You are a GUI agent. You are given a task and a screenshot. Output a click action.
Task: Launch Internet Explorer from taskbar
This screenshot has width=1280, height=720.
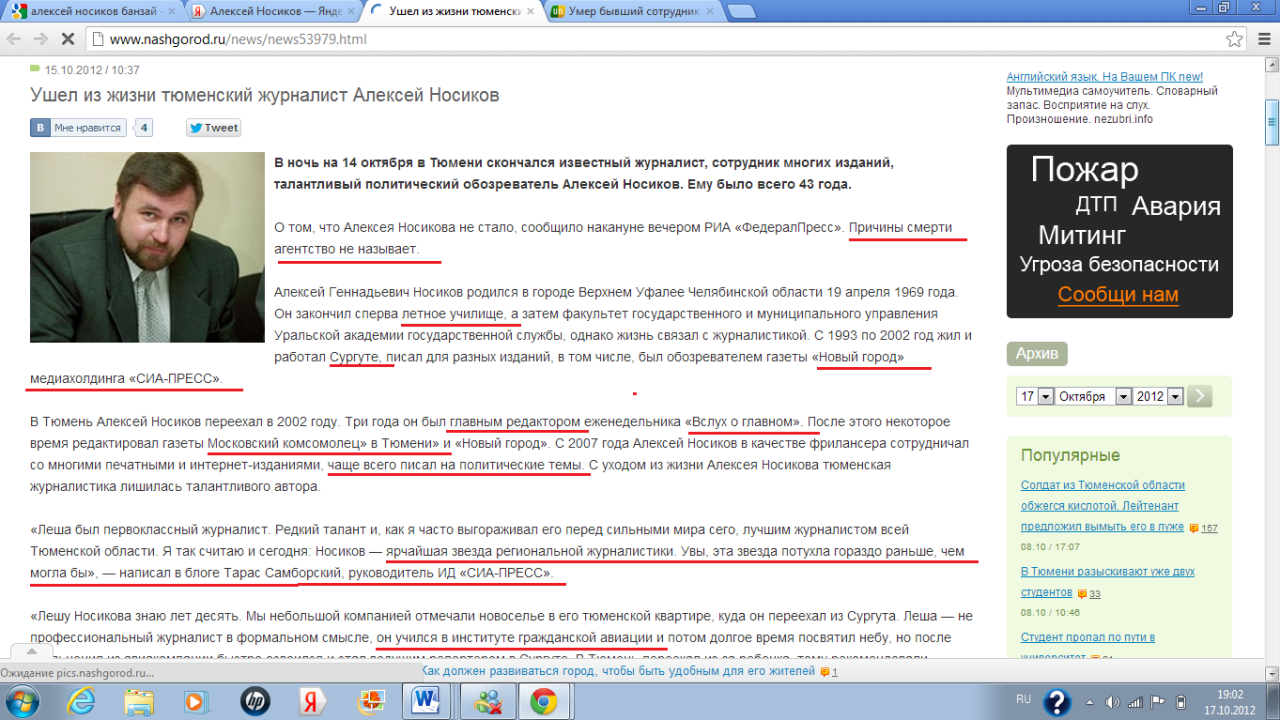(x=83, y=702)
